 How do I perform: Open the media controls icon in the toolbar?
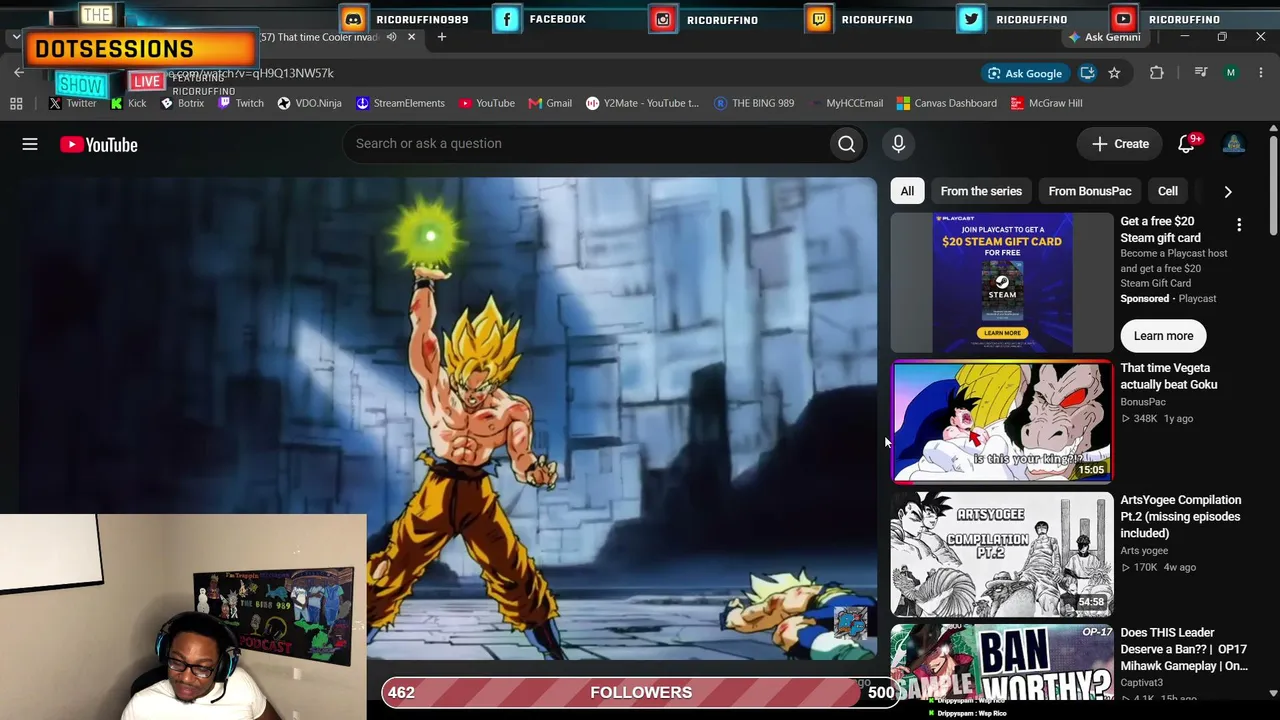[1201, 73]
